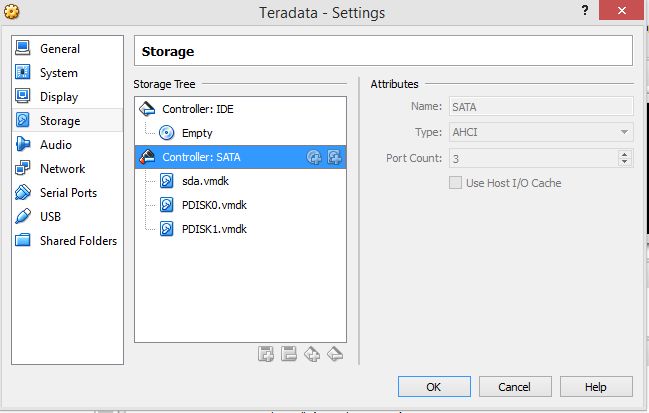Click the hard disk icon beside sda.vmdk
649x413 pixels.
(166, 181)
